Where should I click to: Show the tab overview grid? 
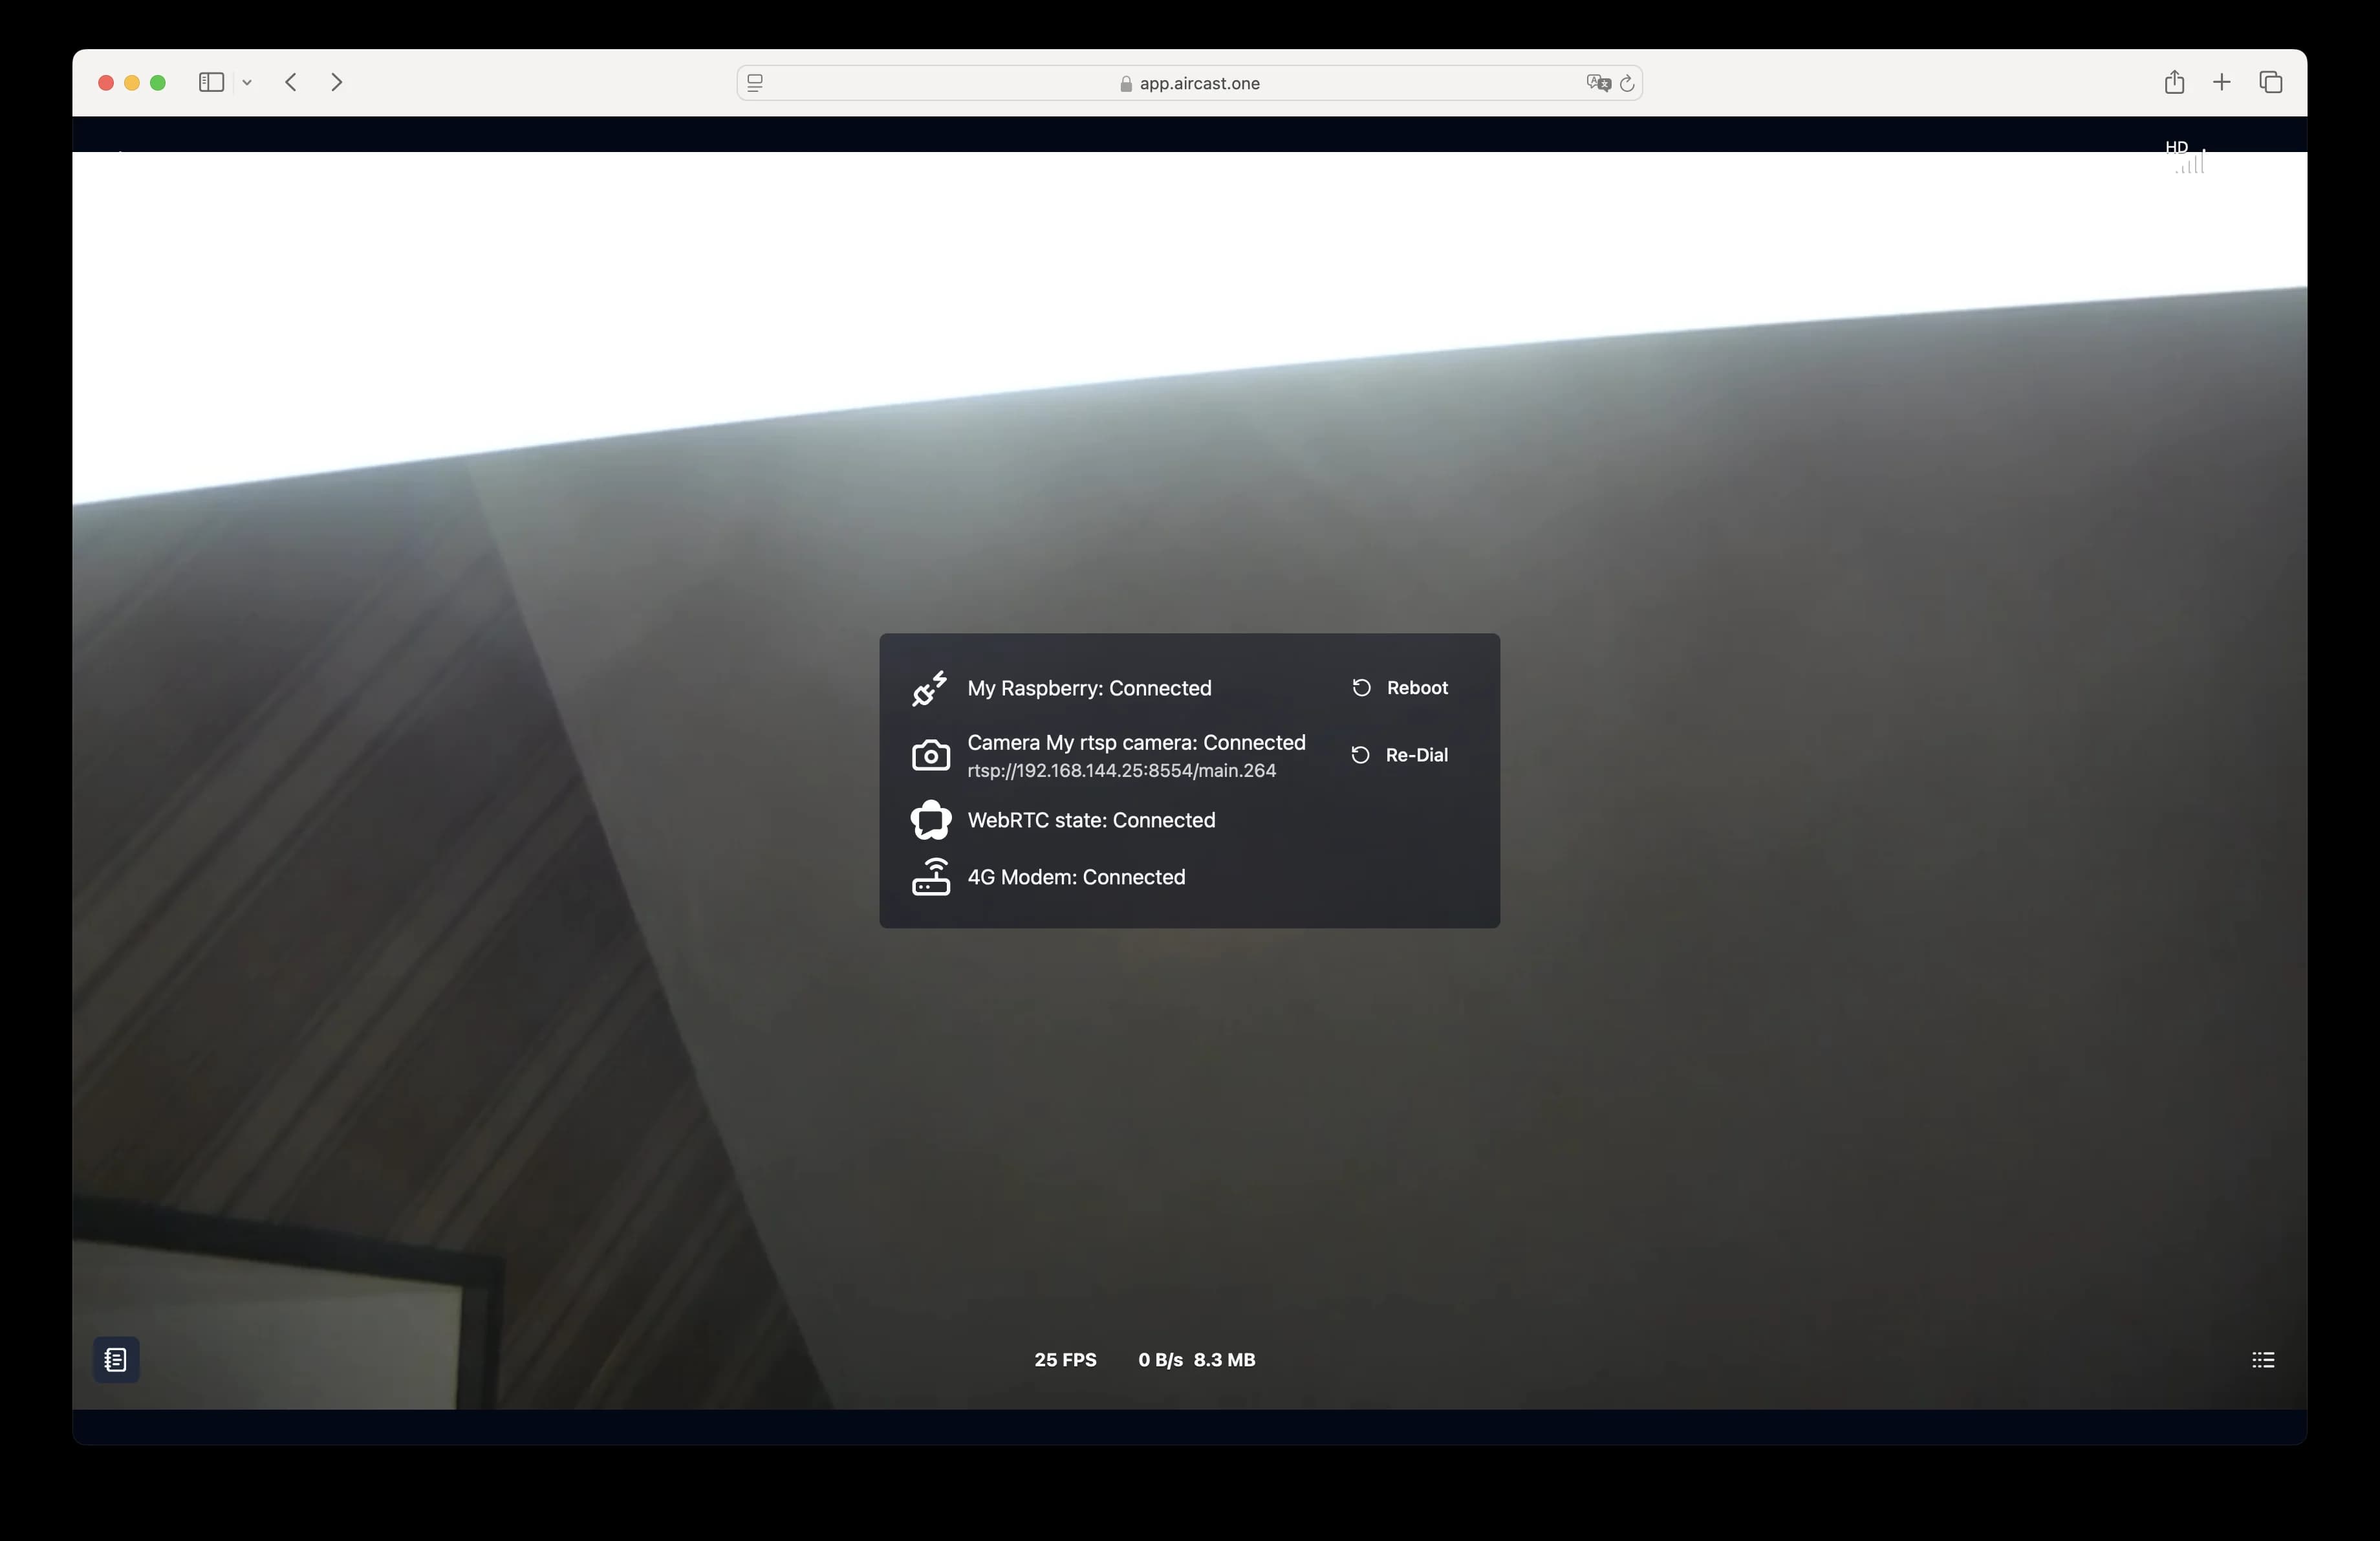point(2270,82)
